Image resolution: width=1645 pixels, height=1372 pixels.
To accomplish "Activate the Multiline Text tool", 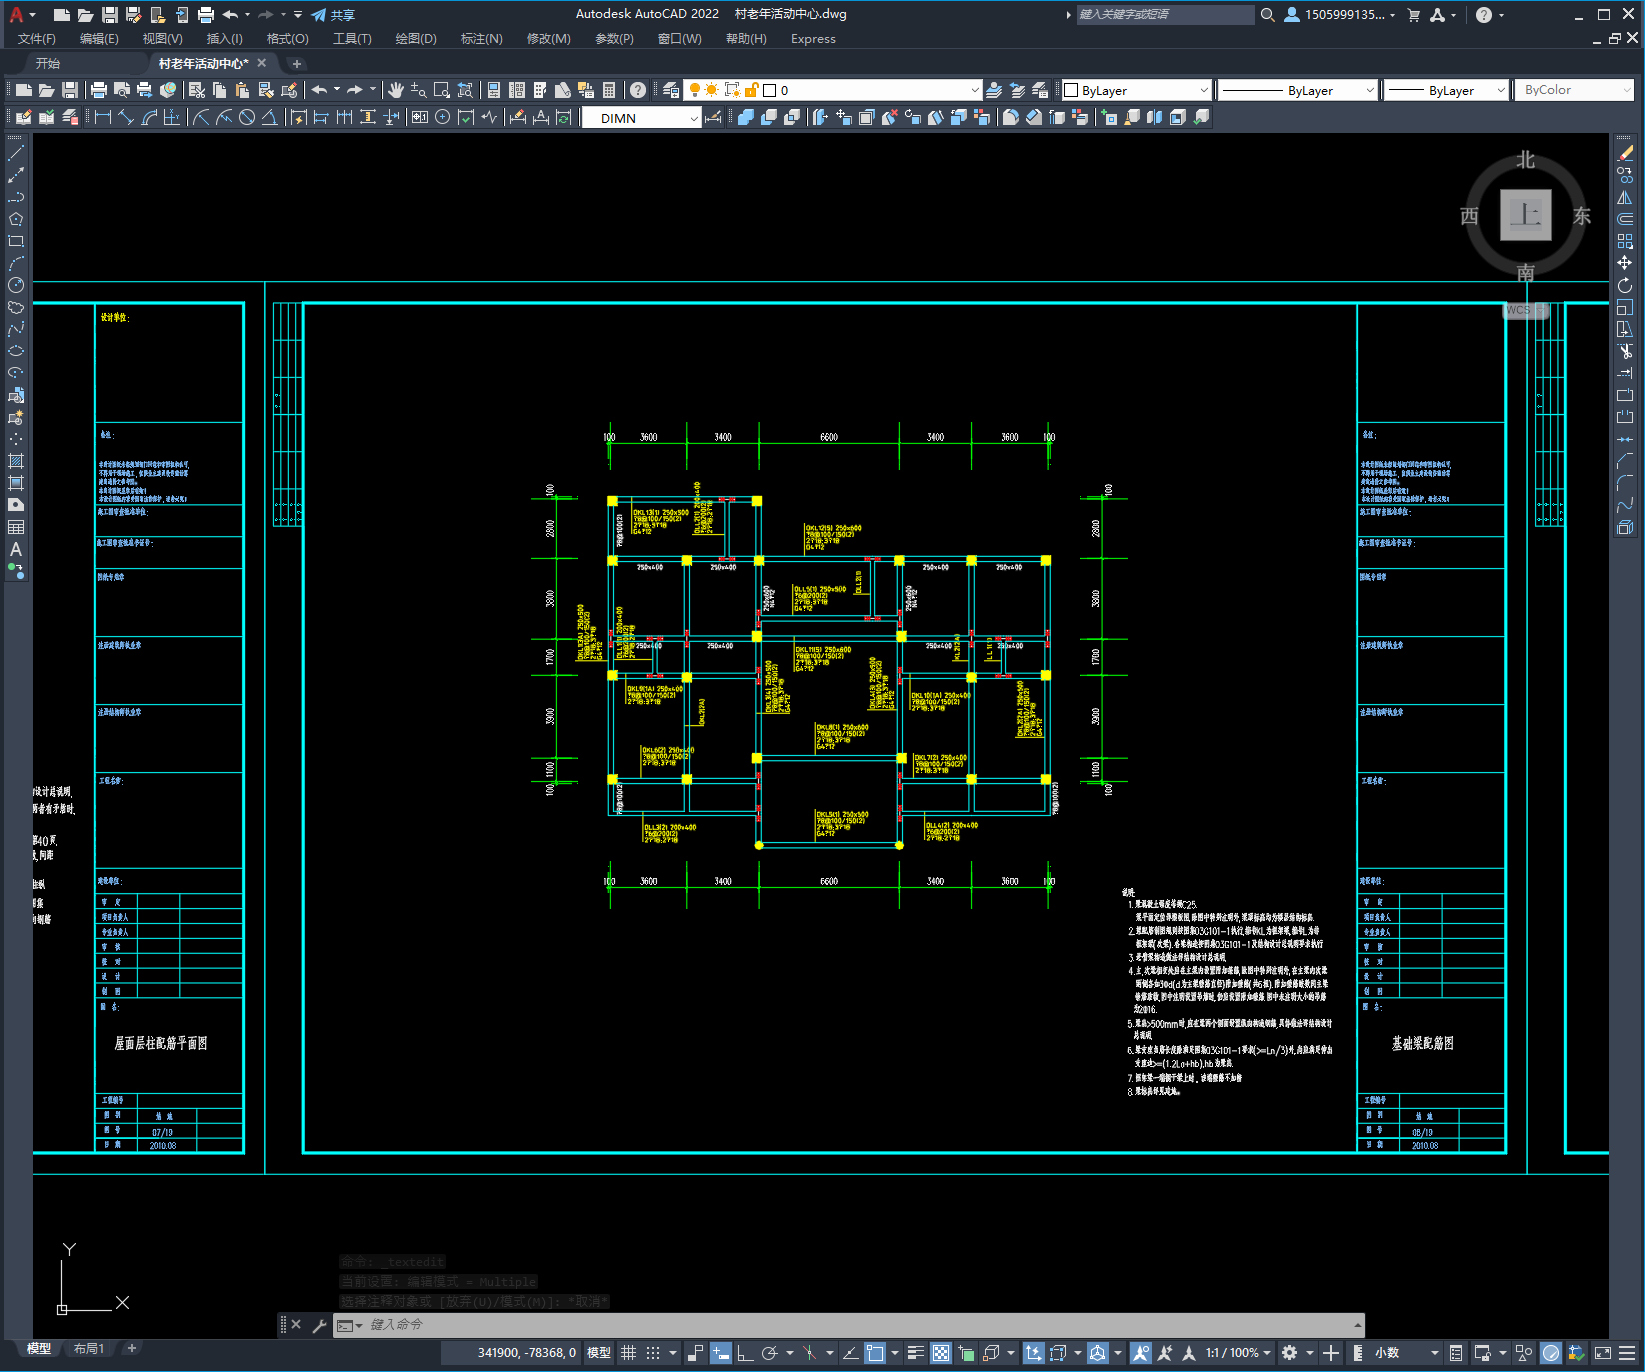I will pyautogui.click(x=16, y=549).
